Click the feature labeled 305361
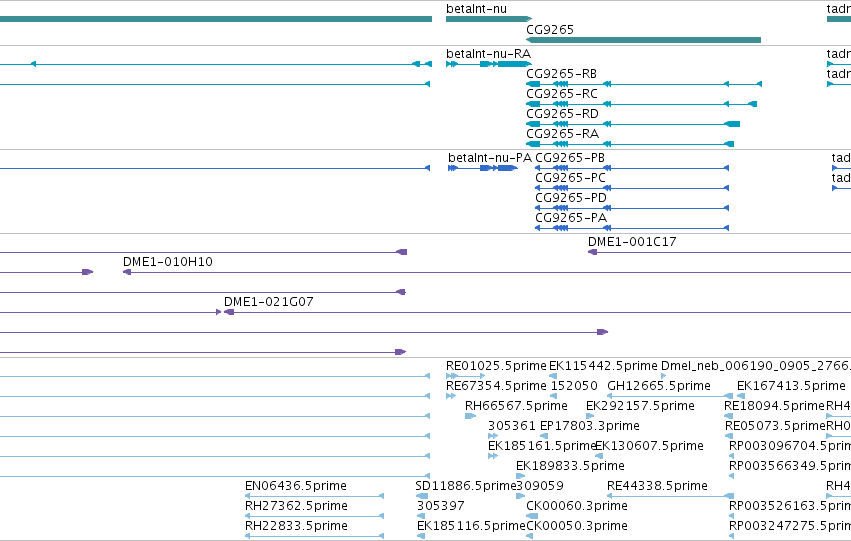Screen dimensions: 851x541 click(x=512, y=427)
